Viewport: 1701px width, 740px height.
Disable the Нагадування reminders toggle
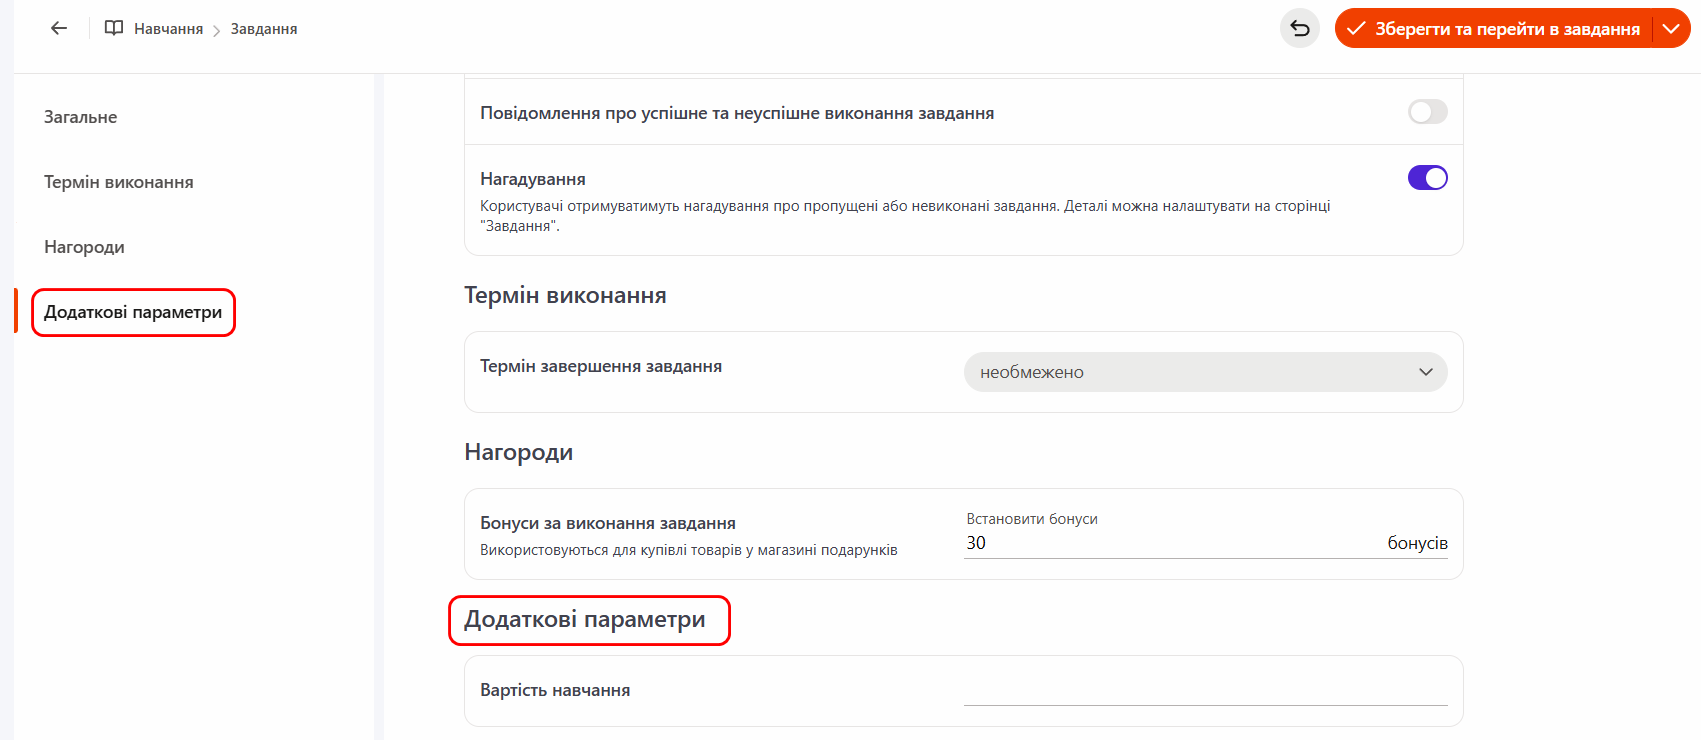1427,178
